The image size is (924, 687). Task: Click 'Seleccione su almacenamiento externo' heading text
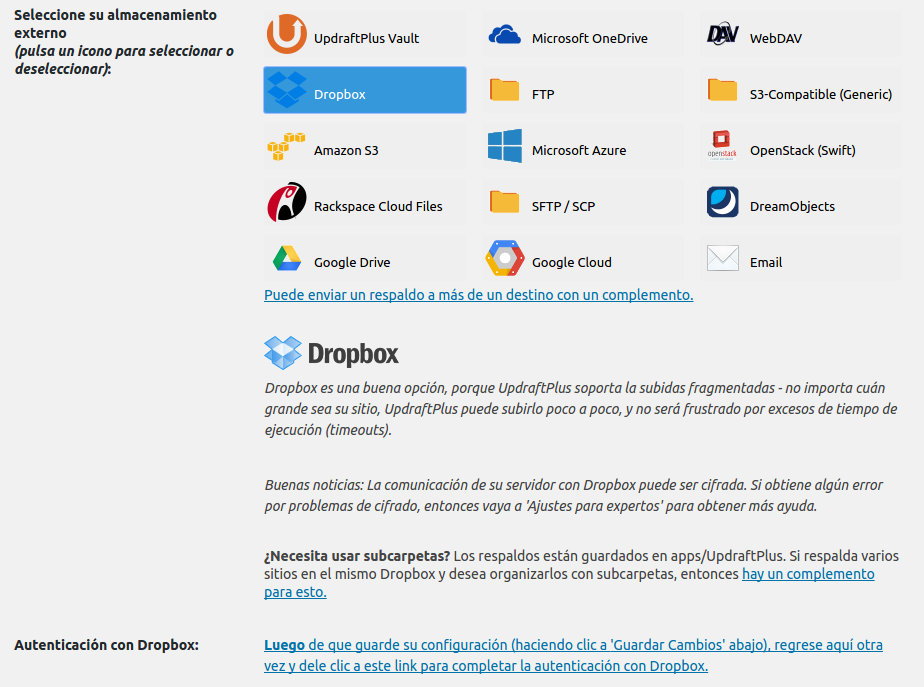click(116, 24)
